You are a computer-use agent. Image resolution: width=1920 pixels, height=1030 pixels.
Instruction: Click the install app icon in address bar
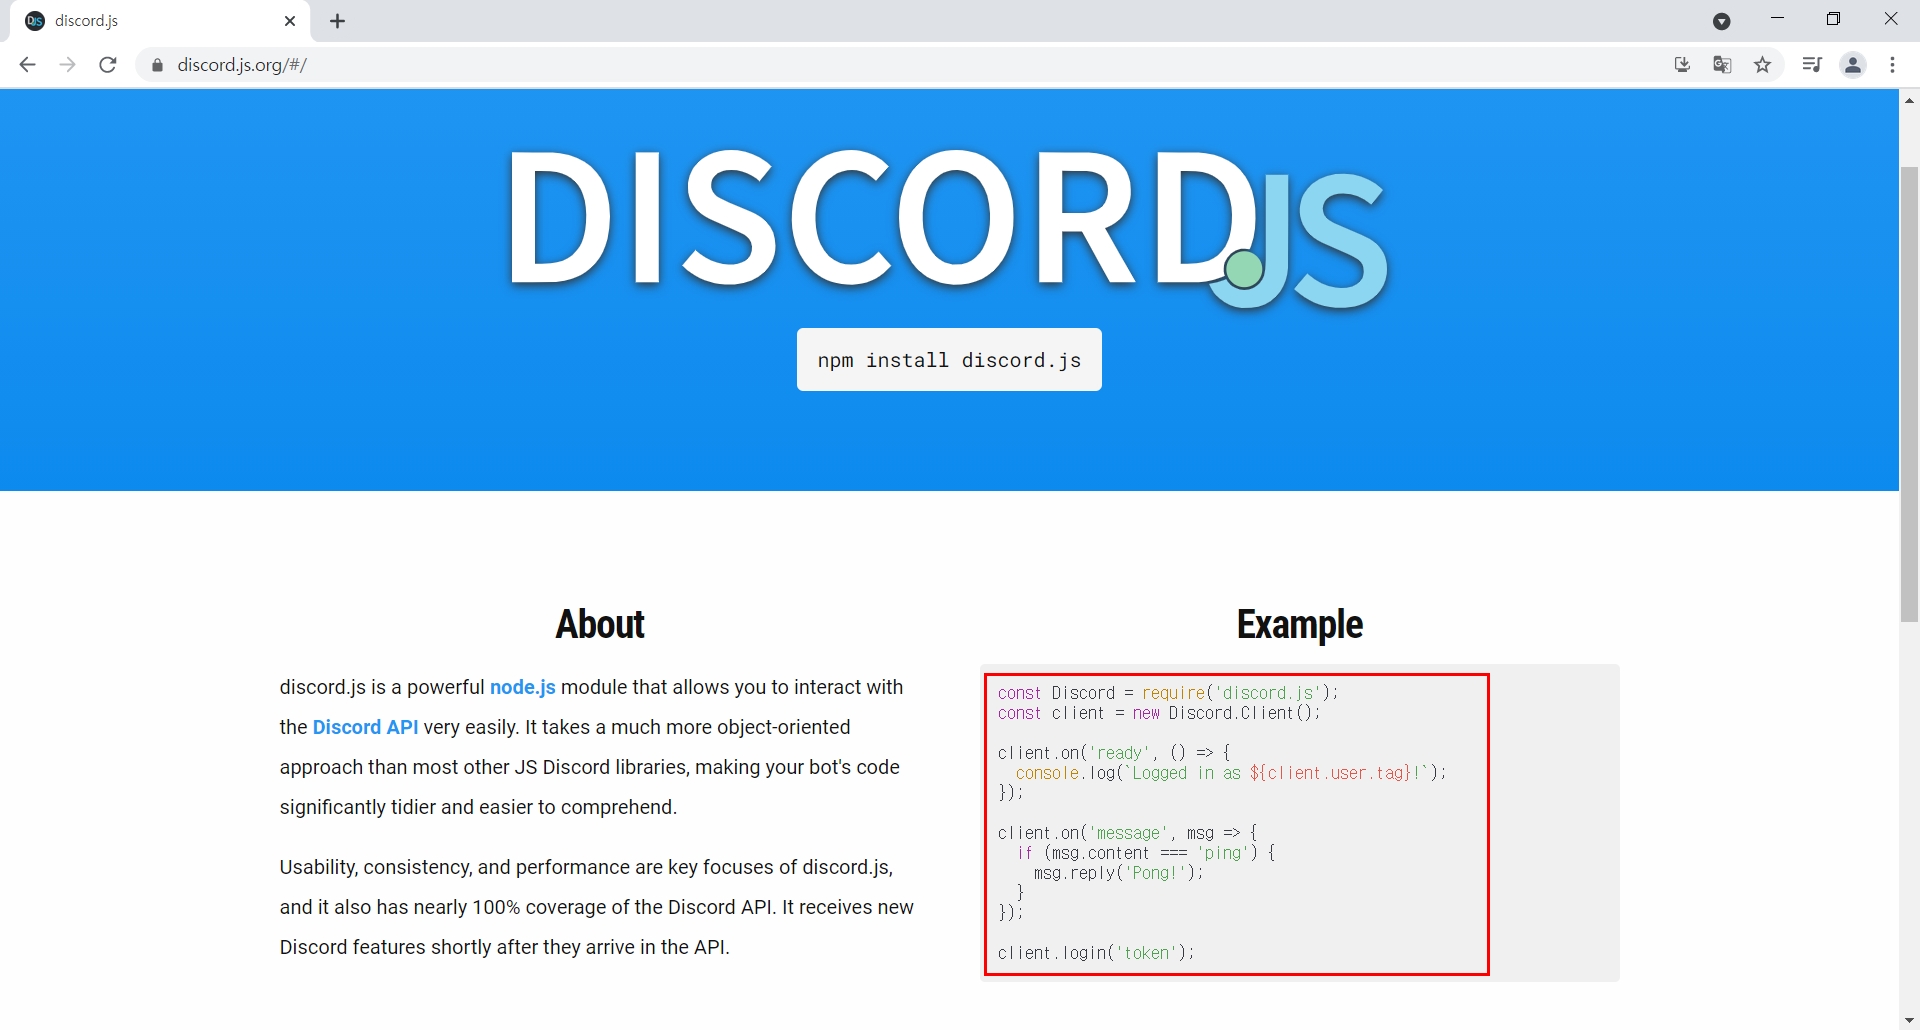pyautogui.click(x=1682, y=65)
